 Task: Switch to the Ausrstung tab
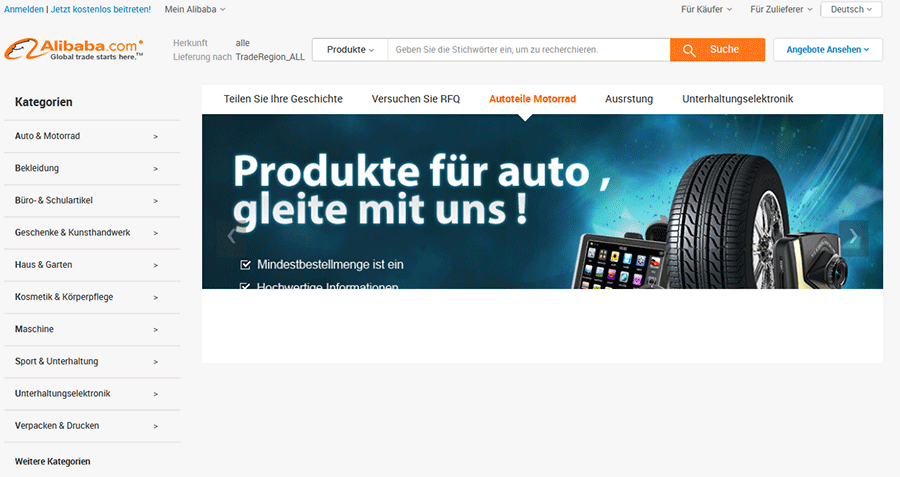(x=629, y=99)
